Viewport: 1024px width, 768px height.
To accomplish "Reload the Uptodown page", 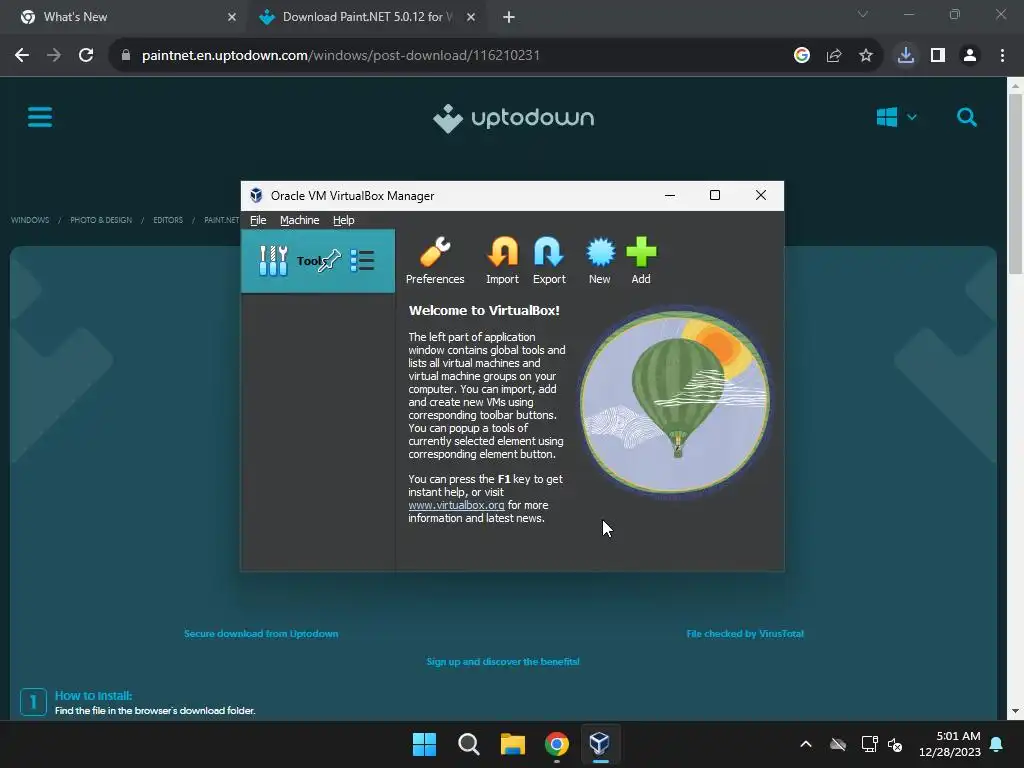I will click(86, 55).
